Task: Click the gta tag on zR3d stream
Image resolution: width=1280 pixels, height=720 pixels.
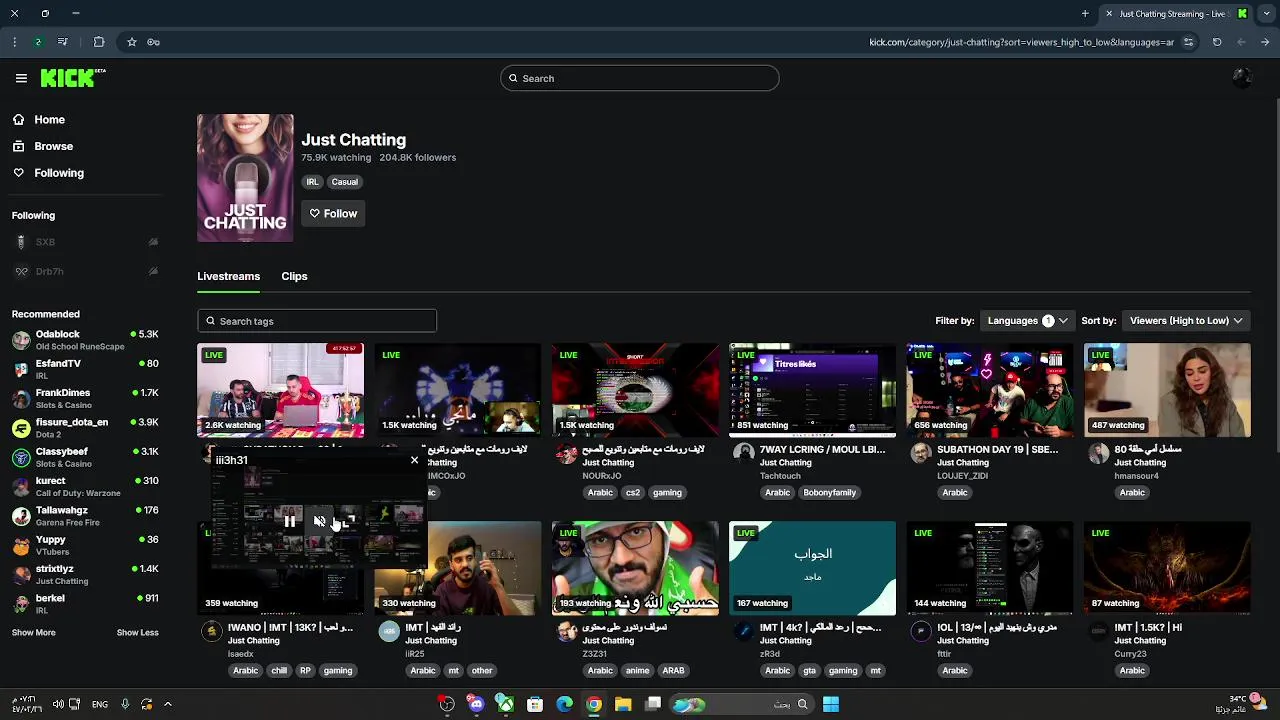Action: click(x=809, y=670)
